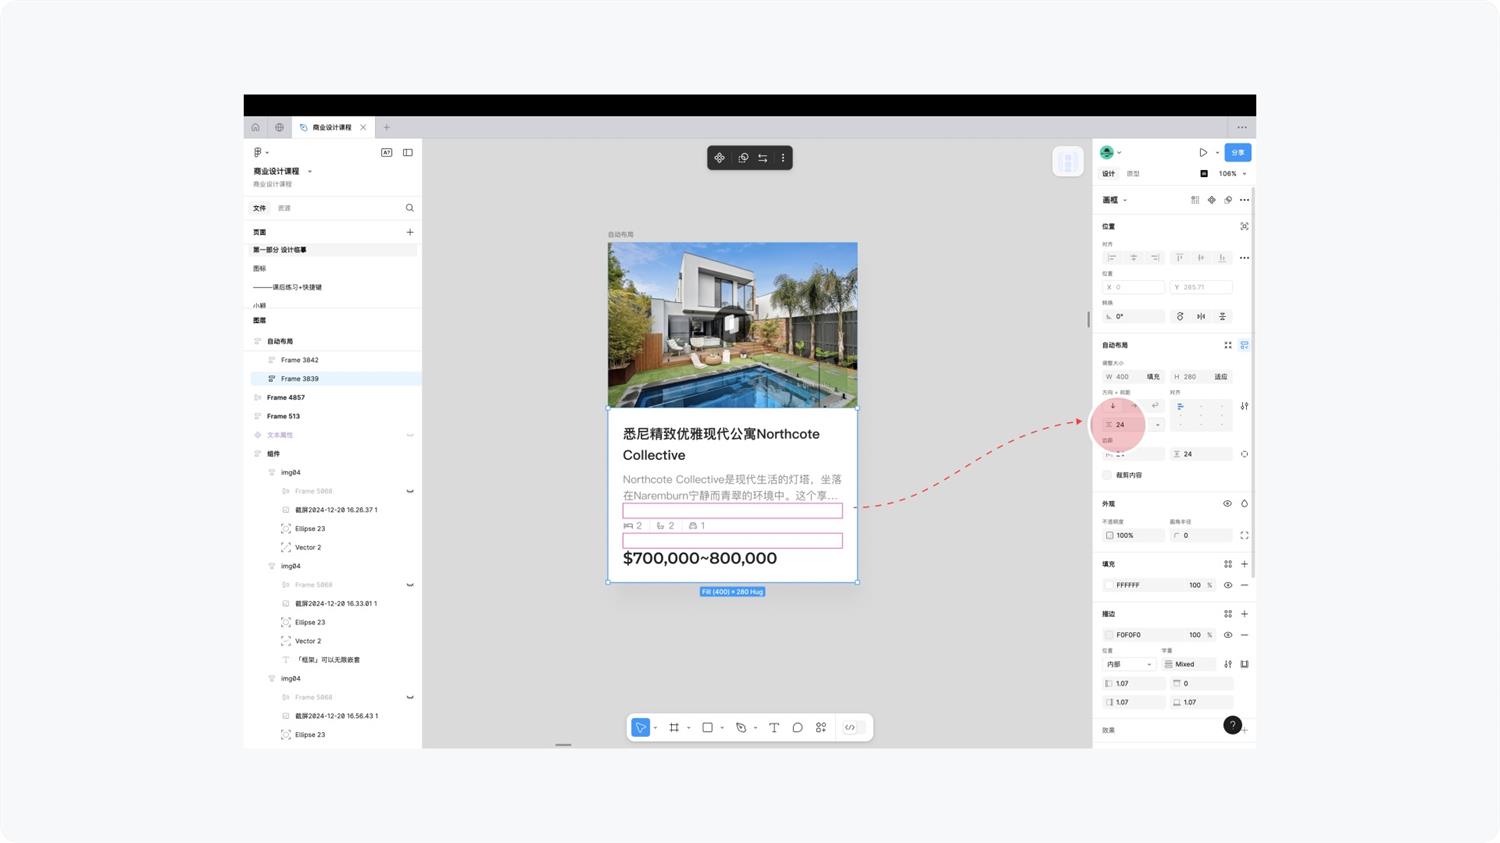
Task: Click the Comment tool bubble icon
Action: (x=797, y=728)
